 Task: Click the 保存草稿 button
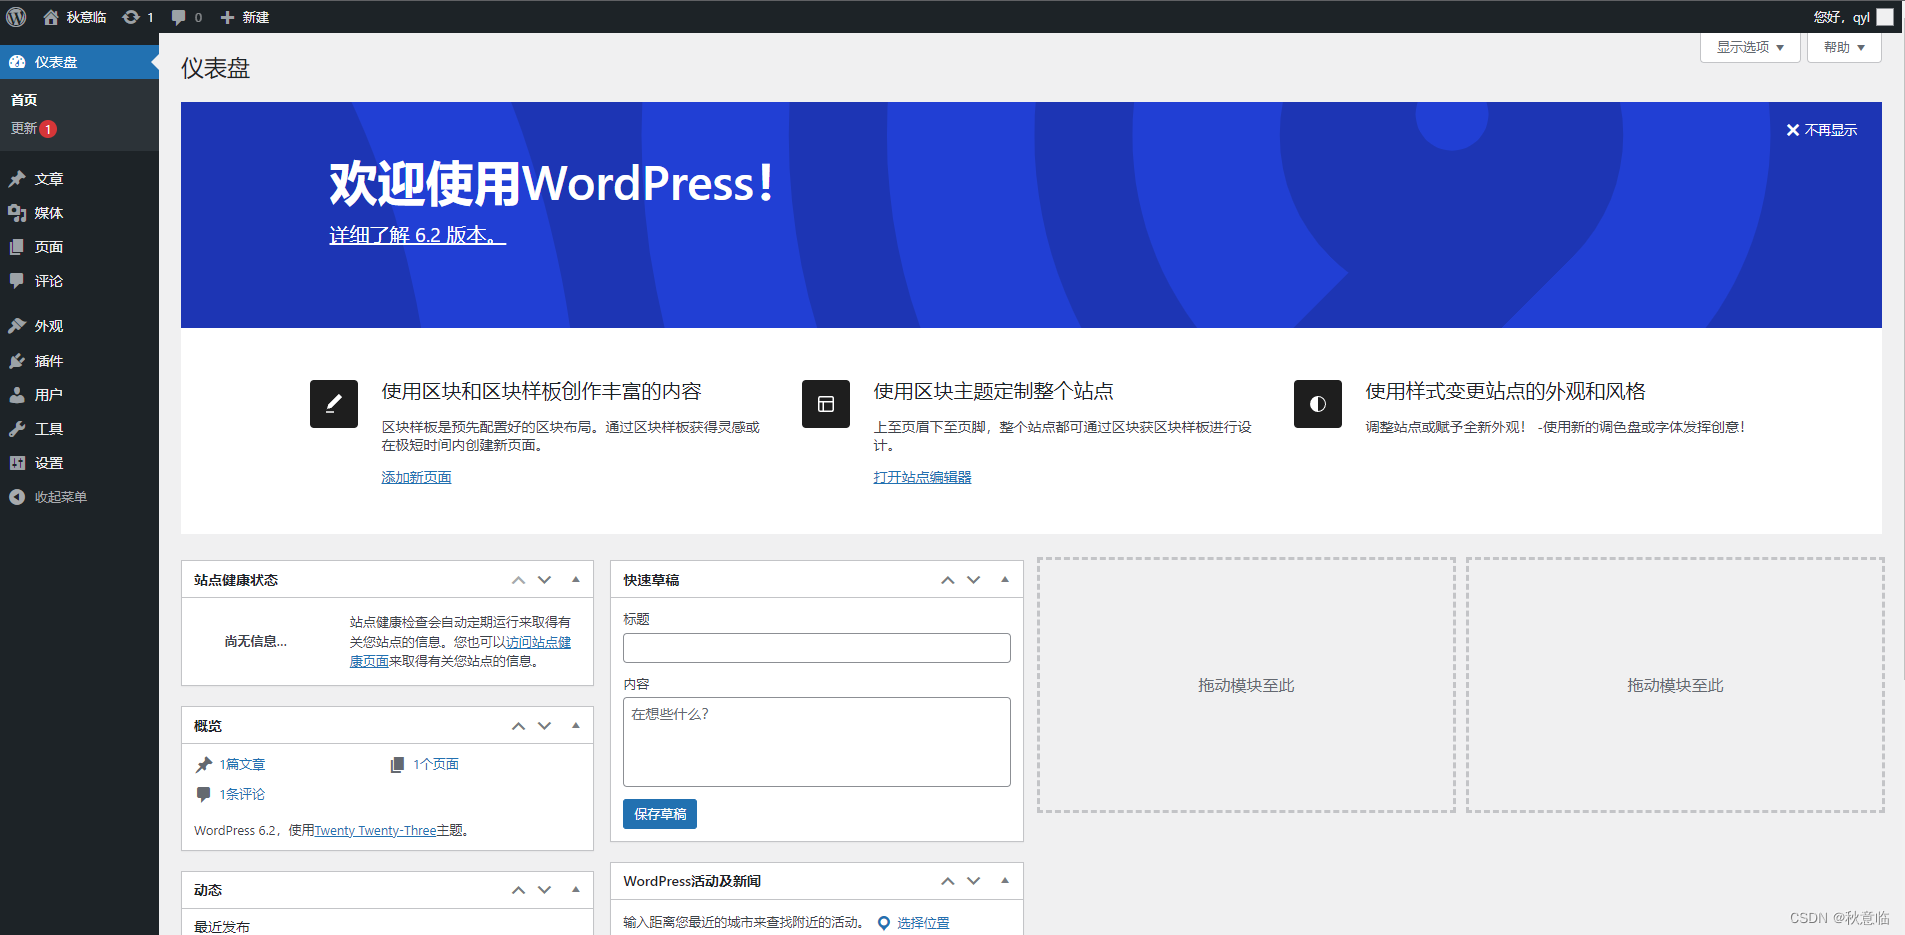pos(659,814)
